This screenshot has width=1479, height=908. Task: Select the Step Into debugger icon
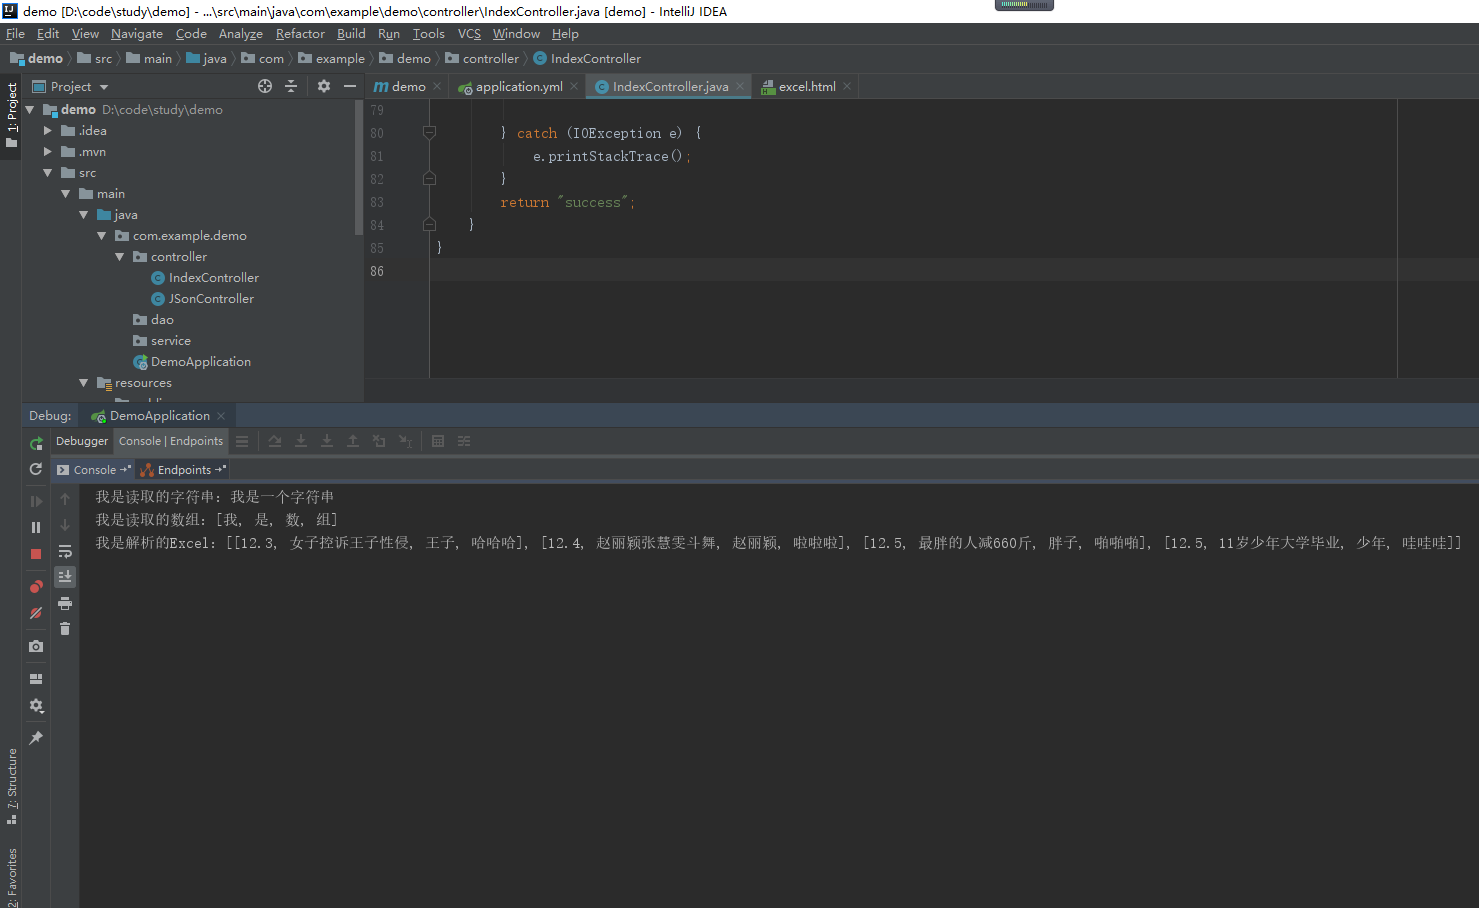click(301, 441)
